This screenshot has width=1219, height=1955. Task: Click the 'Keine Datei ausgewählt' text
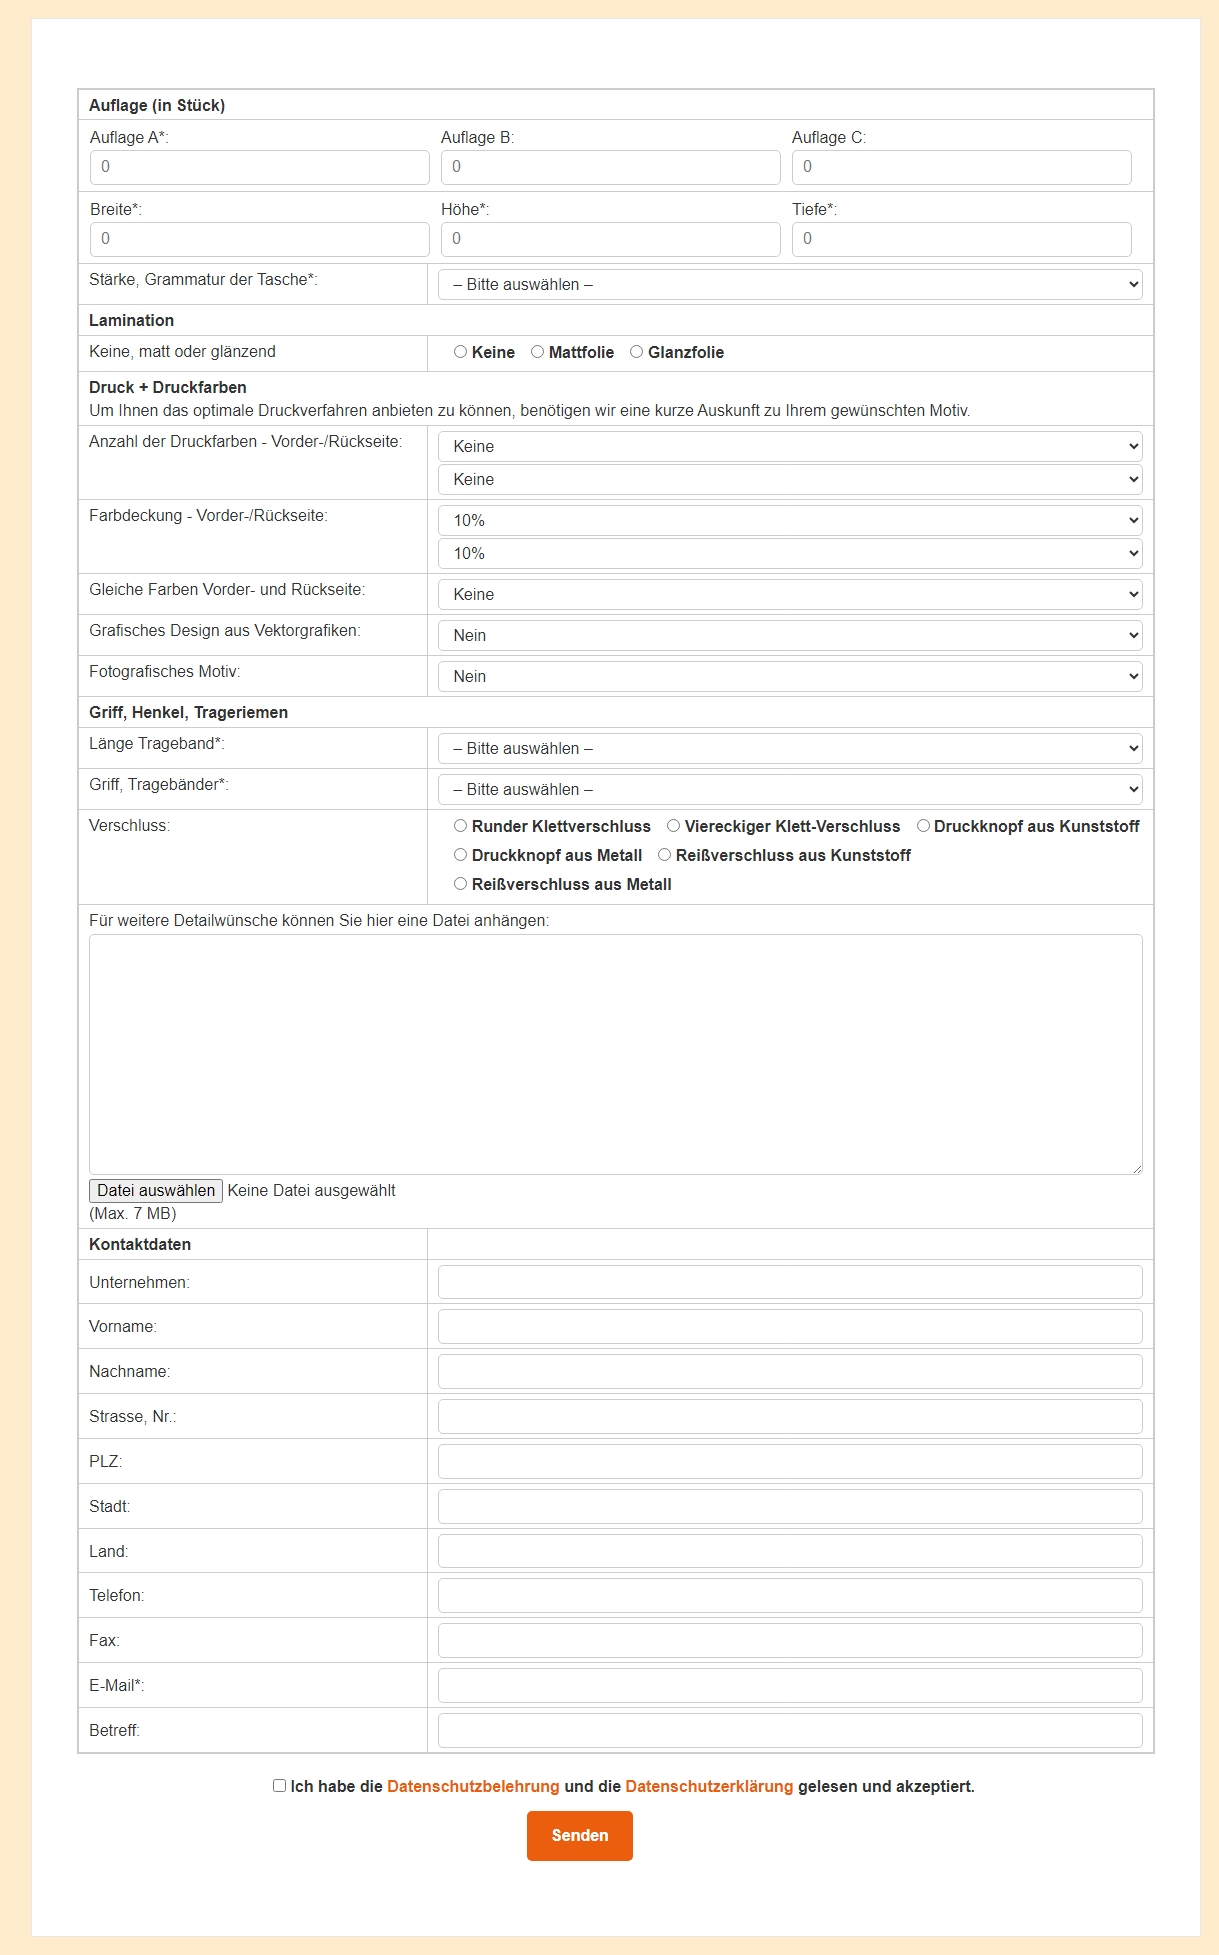pyautogui.click(x=311, y=1190)
